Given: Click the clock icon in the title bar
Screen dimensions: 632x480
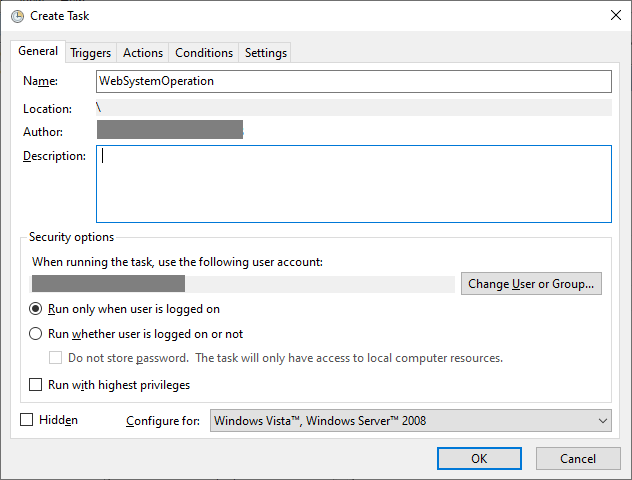Looking at the screenshot, I should (x=17, y=16).
